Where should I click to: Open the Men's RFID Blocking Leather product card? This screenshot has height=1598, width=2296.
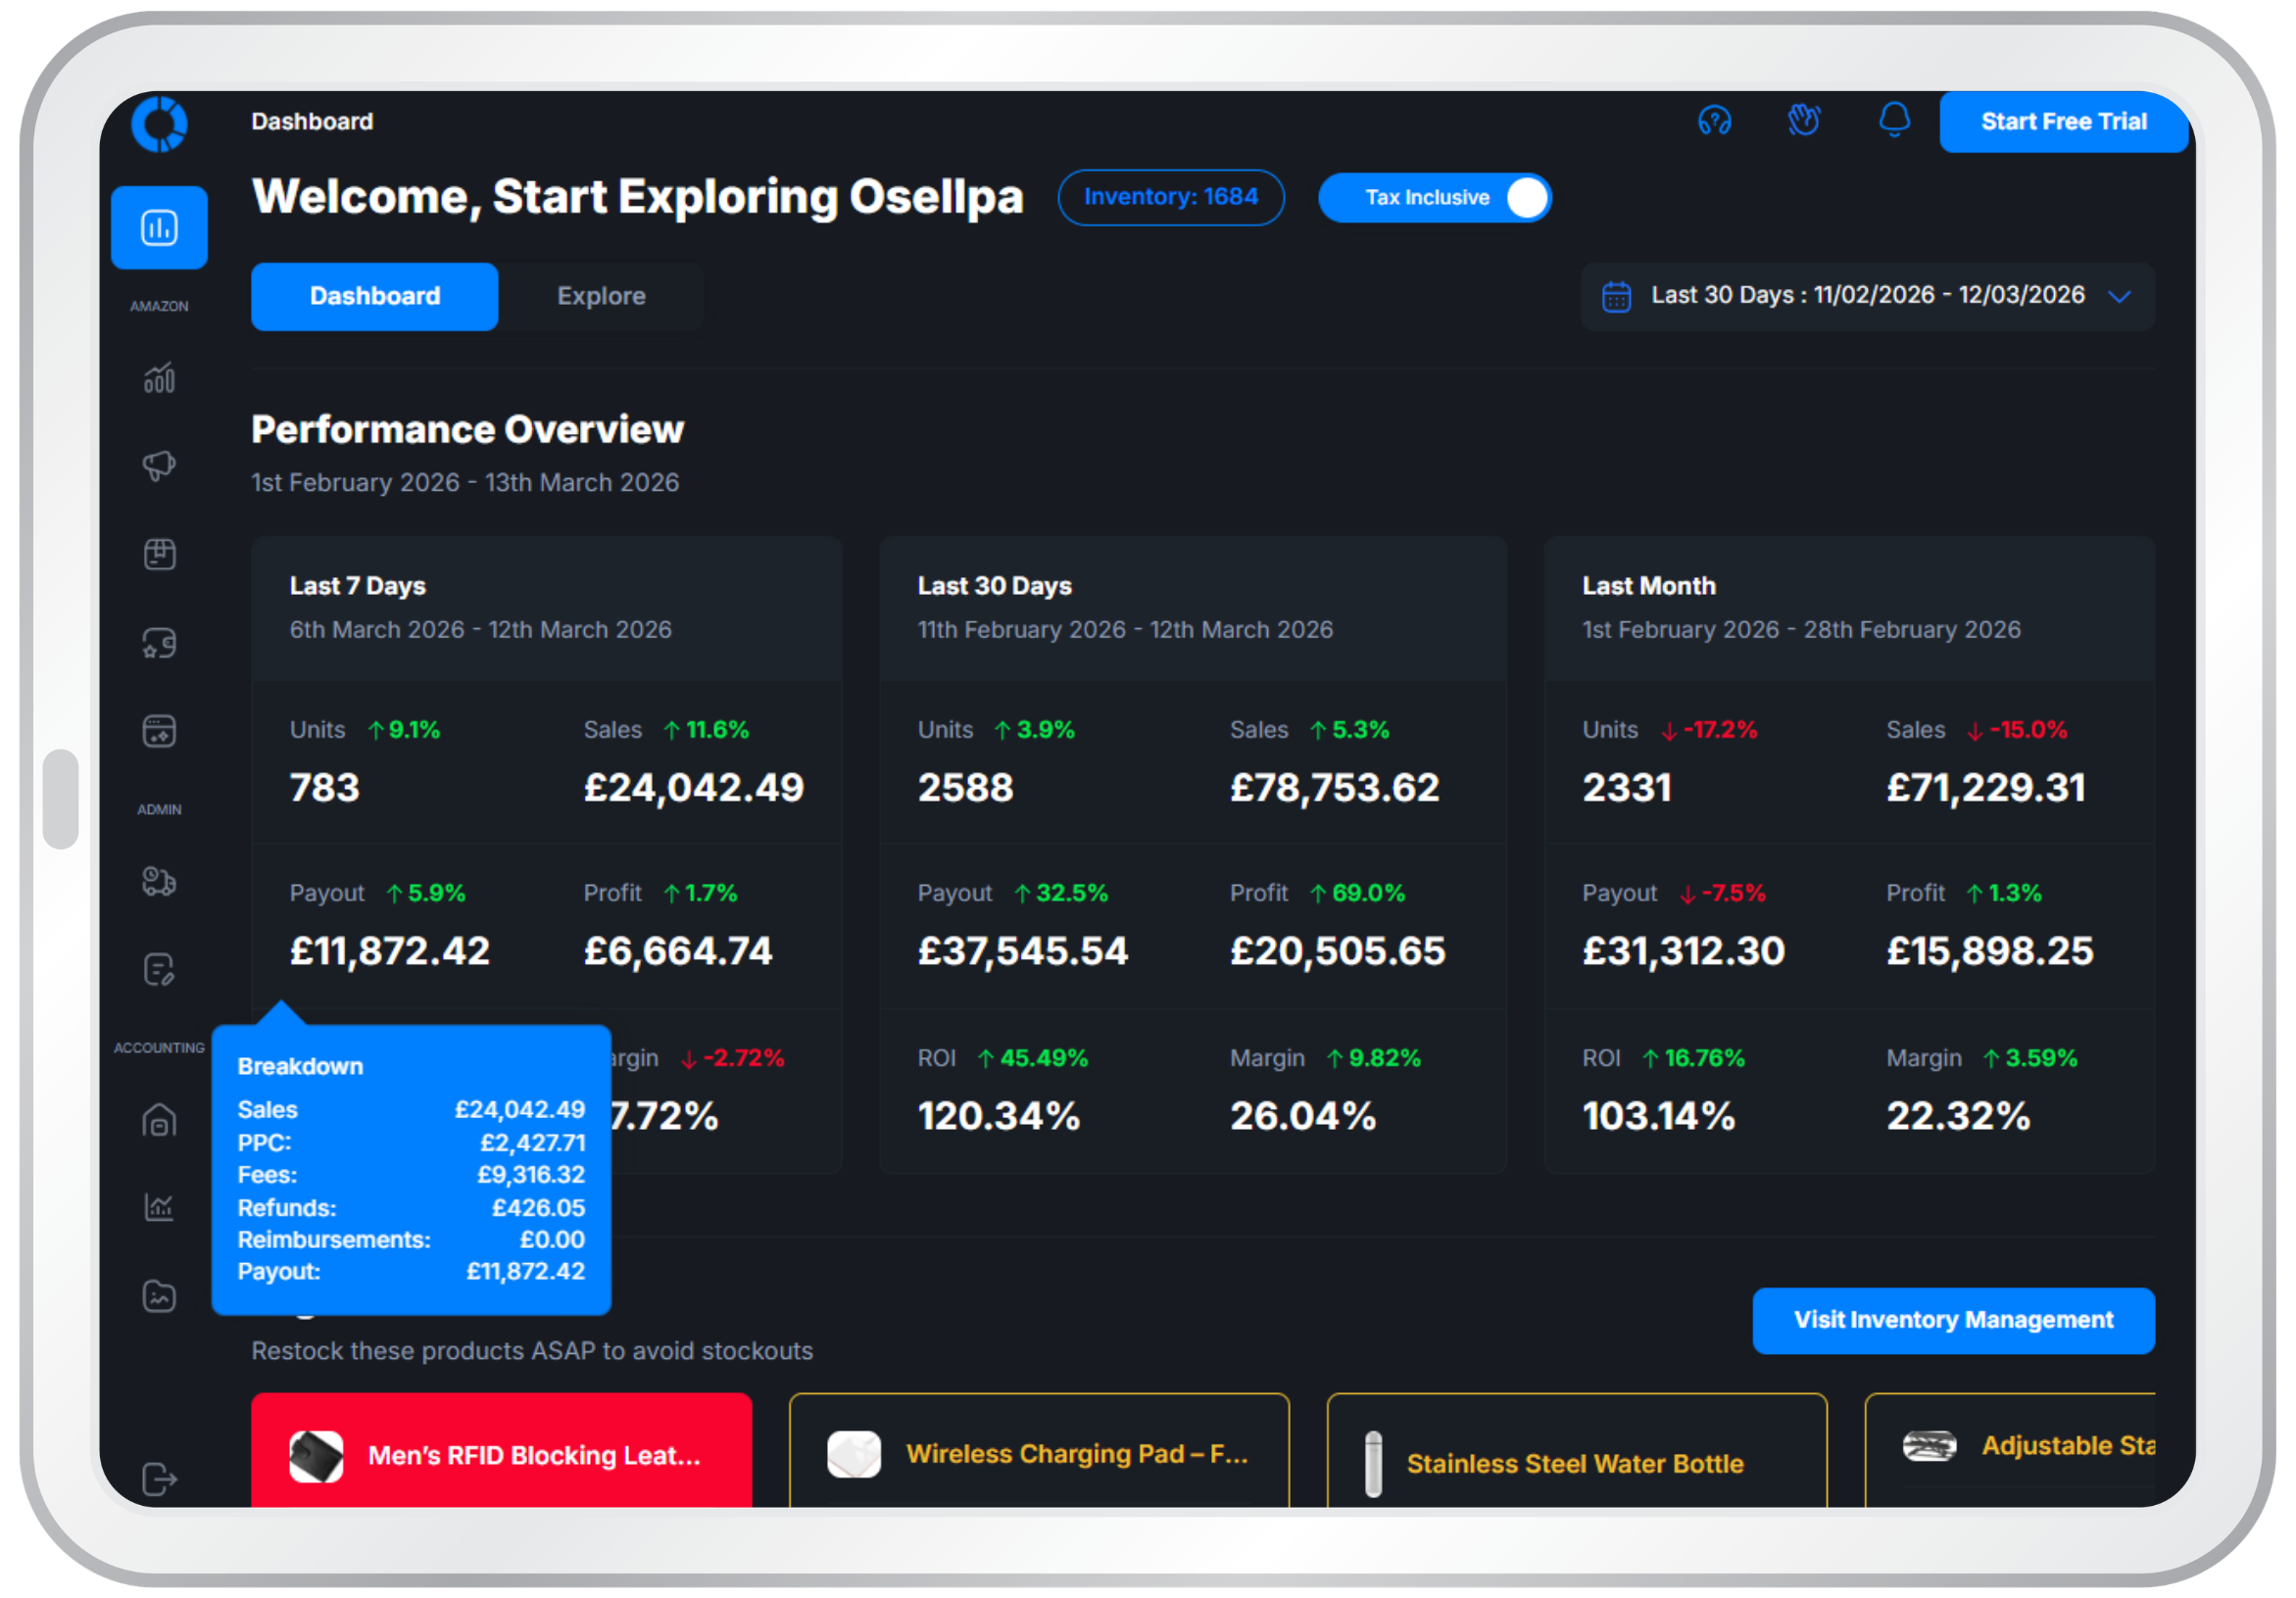pyautogui.click(x=501, y=1453)
